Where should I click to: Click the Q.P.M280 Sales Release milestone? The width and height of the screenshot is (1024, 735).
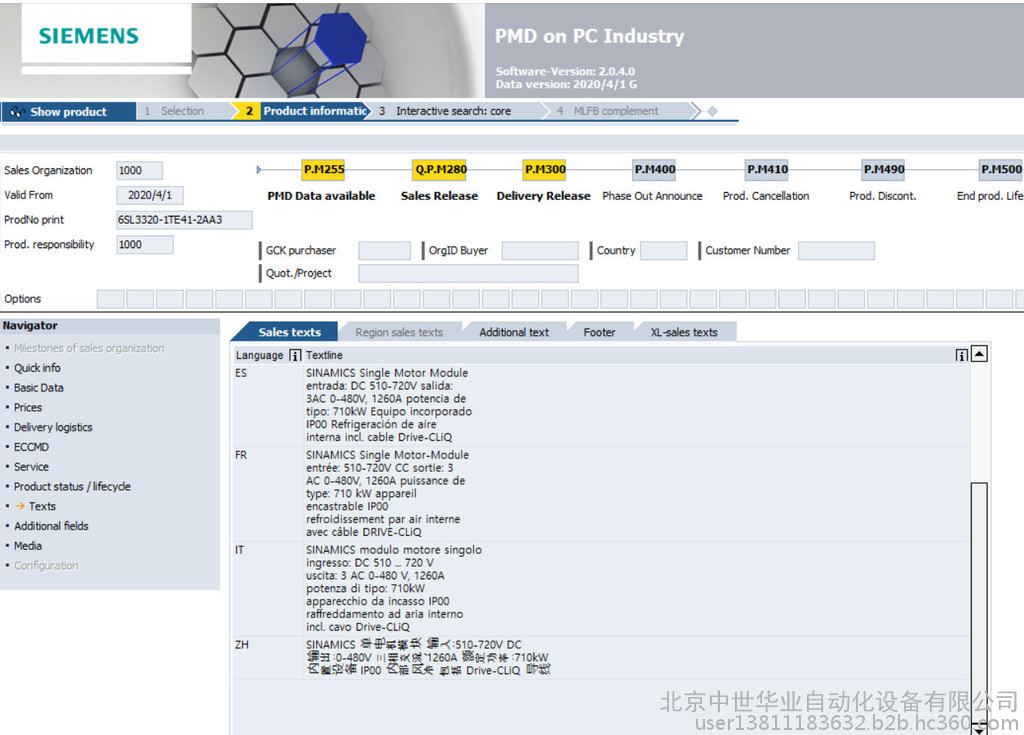(x=440, y=170)
